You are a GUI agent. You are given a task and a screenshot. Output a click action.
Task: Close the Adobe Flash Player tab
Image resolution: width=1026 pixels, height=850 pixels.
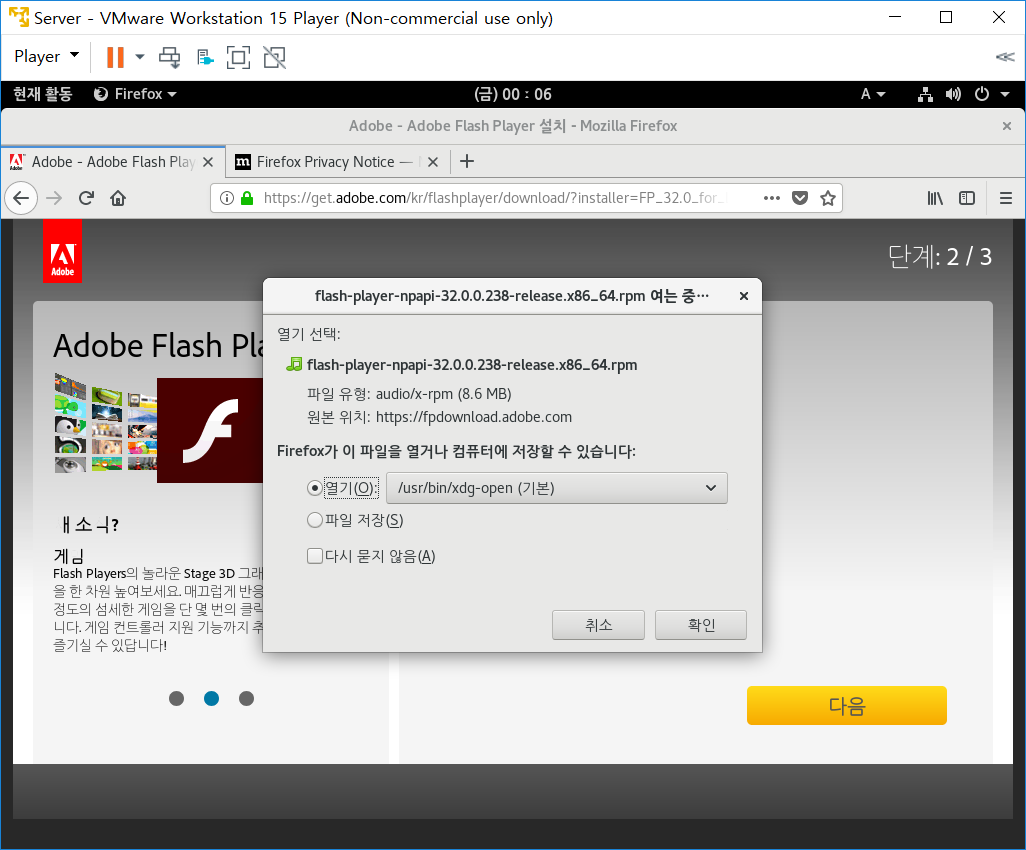(x=208, y=162)
